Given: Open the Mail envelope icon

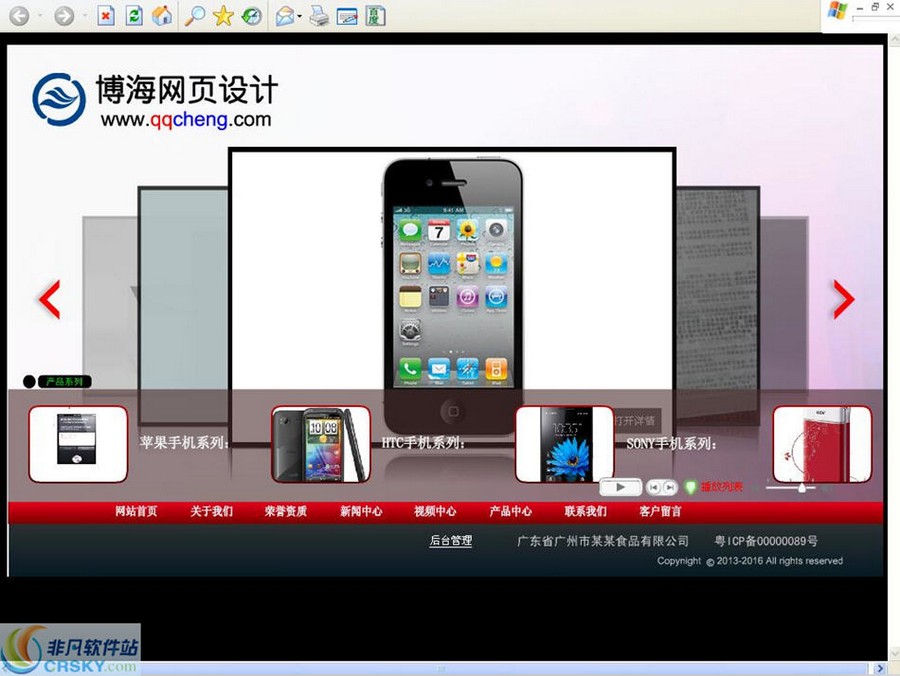Looking at the screenshot, I should coord(285,16).
